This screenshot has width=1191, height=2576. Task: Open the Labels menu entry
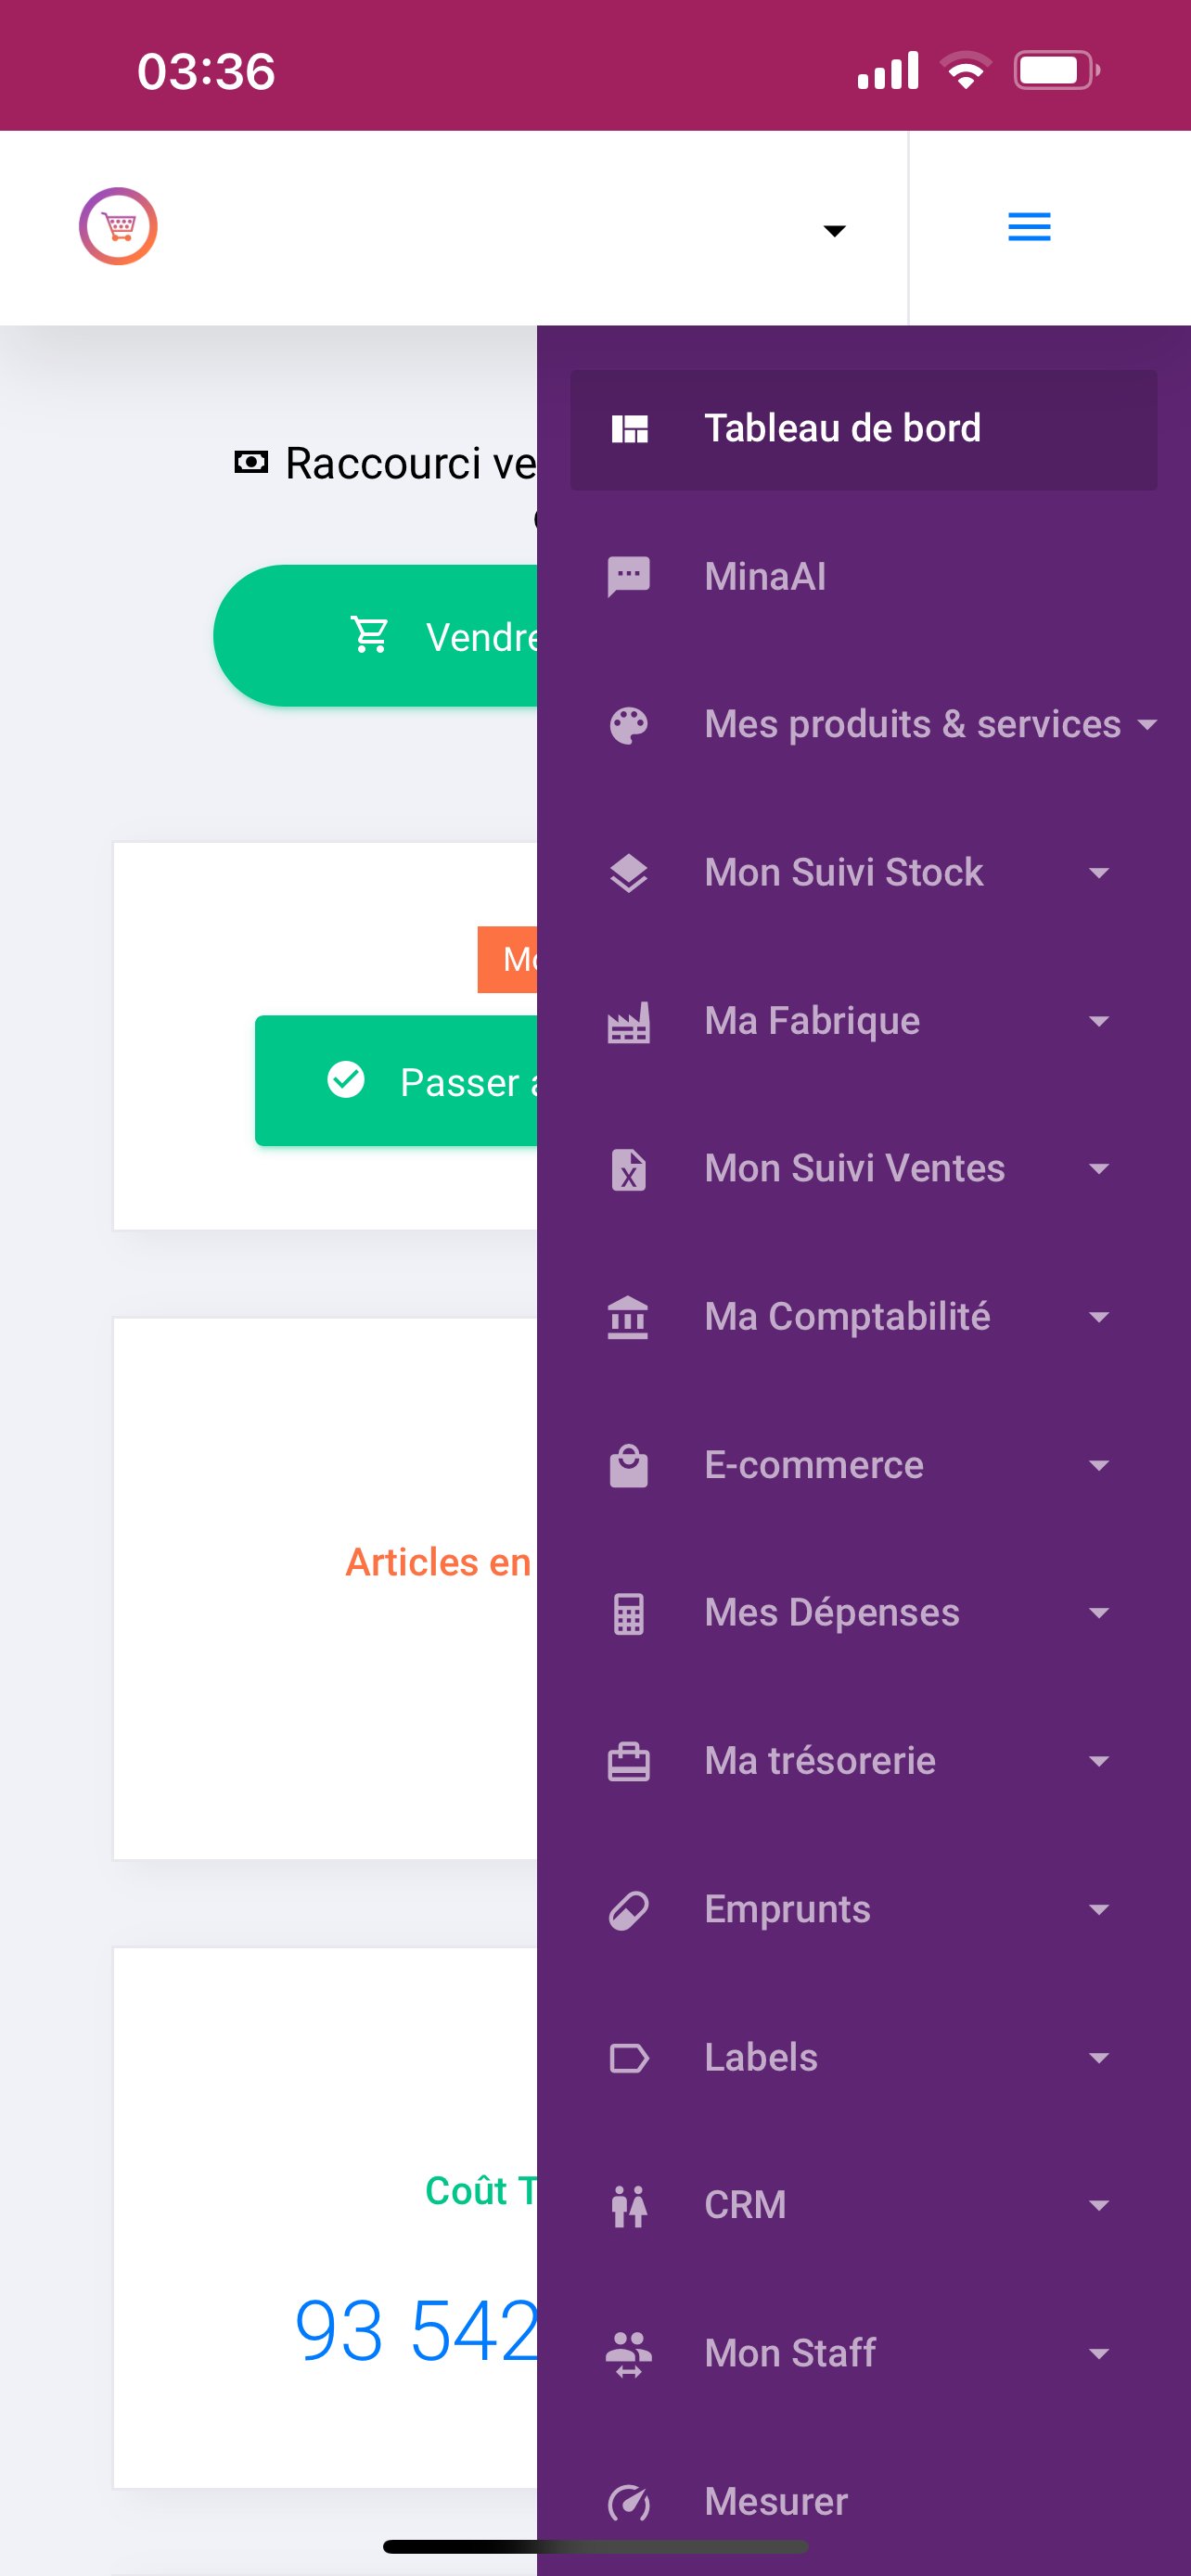pos(863,2057)
